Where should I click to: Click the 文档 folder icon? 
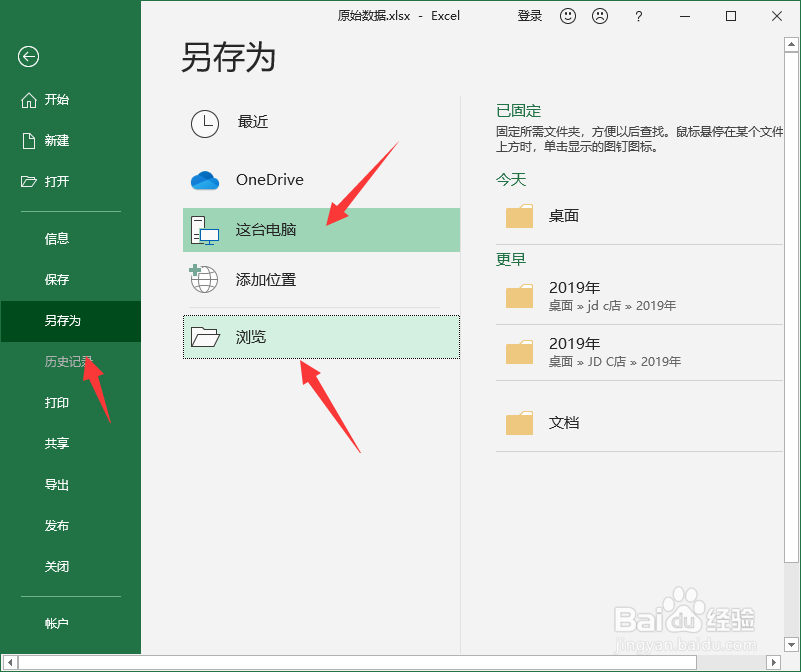click(519, 423)
